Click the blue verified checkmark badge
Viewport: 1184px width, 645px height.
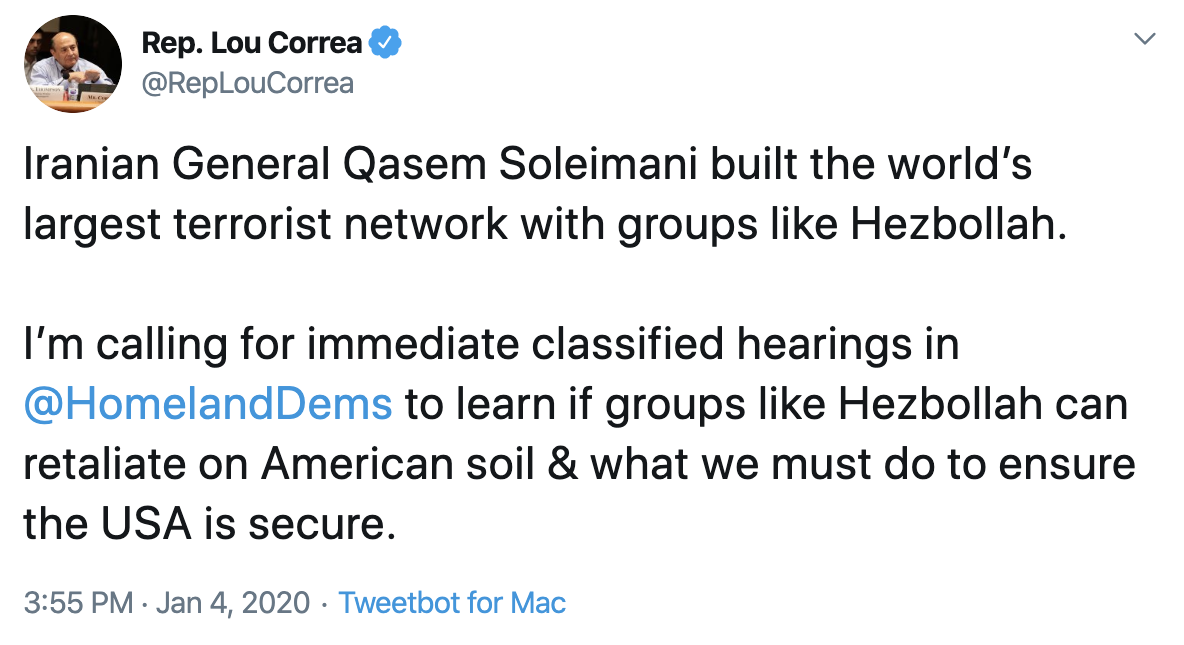(387, 43)
